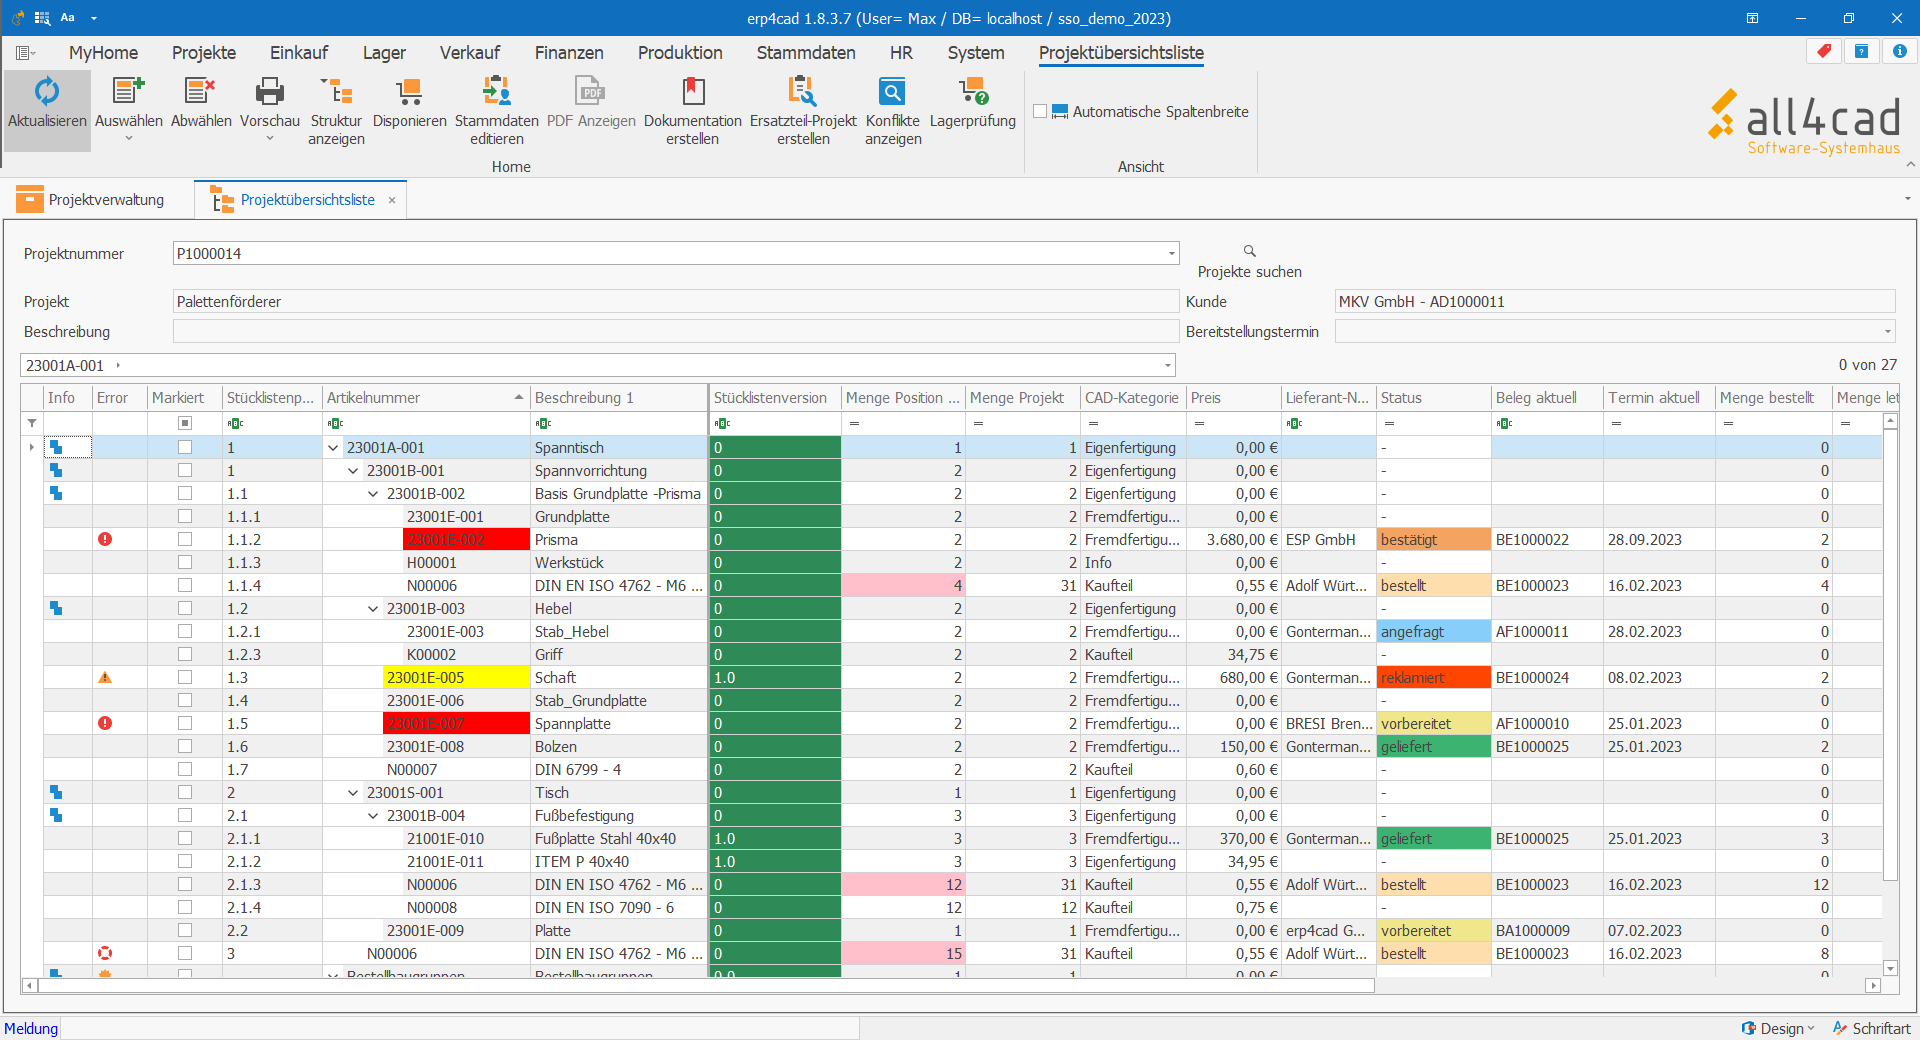
Task: Click the Struktur anzeigen icon
Action: (x=336, y=92)
